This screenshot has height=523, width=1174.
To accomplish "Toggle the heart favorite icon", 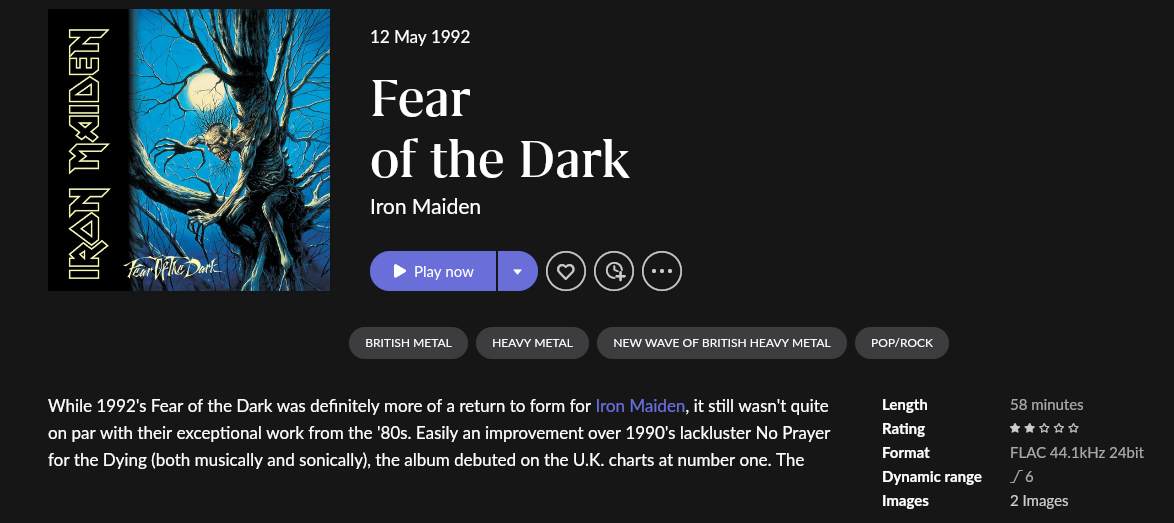I will (x=566, y=271).
